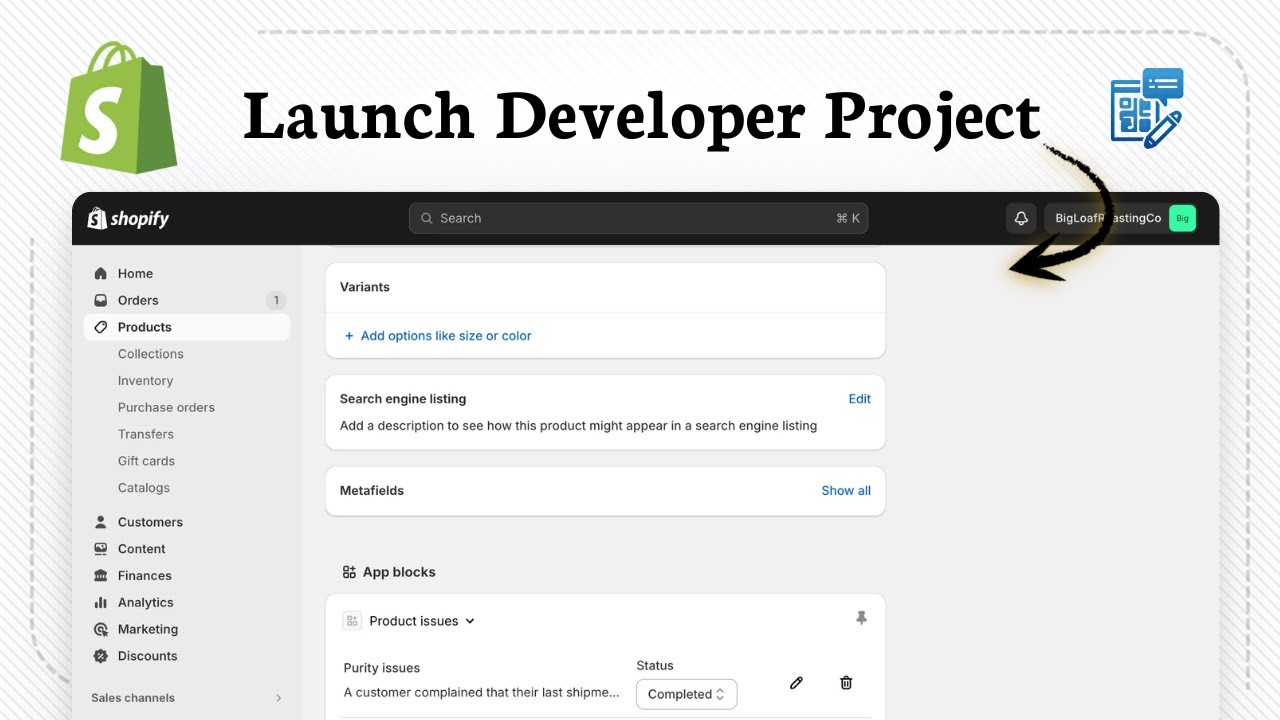Open the notifications bell
The width and height of the screenshot is (1280, 720).
(1021, 218)
